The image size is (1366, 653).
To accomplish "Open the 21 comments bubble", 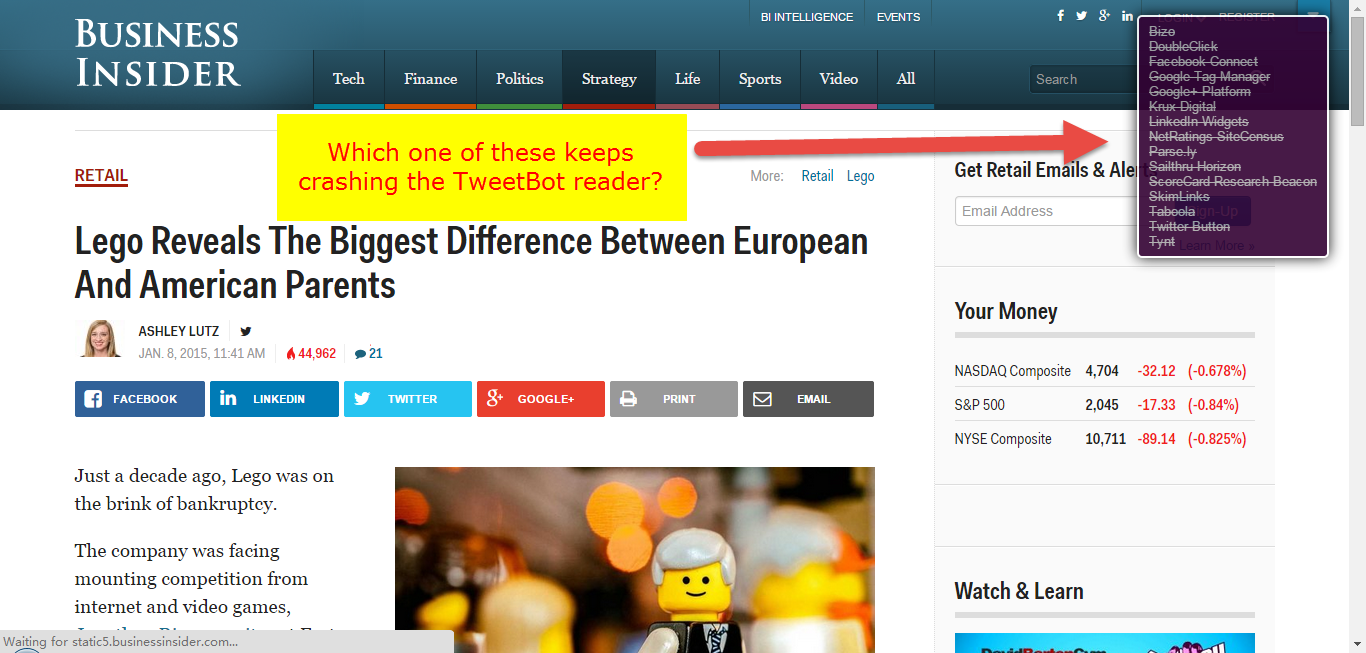I will point(369,353).
